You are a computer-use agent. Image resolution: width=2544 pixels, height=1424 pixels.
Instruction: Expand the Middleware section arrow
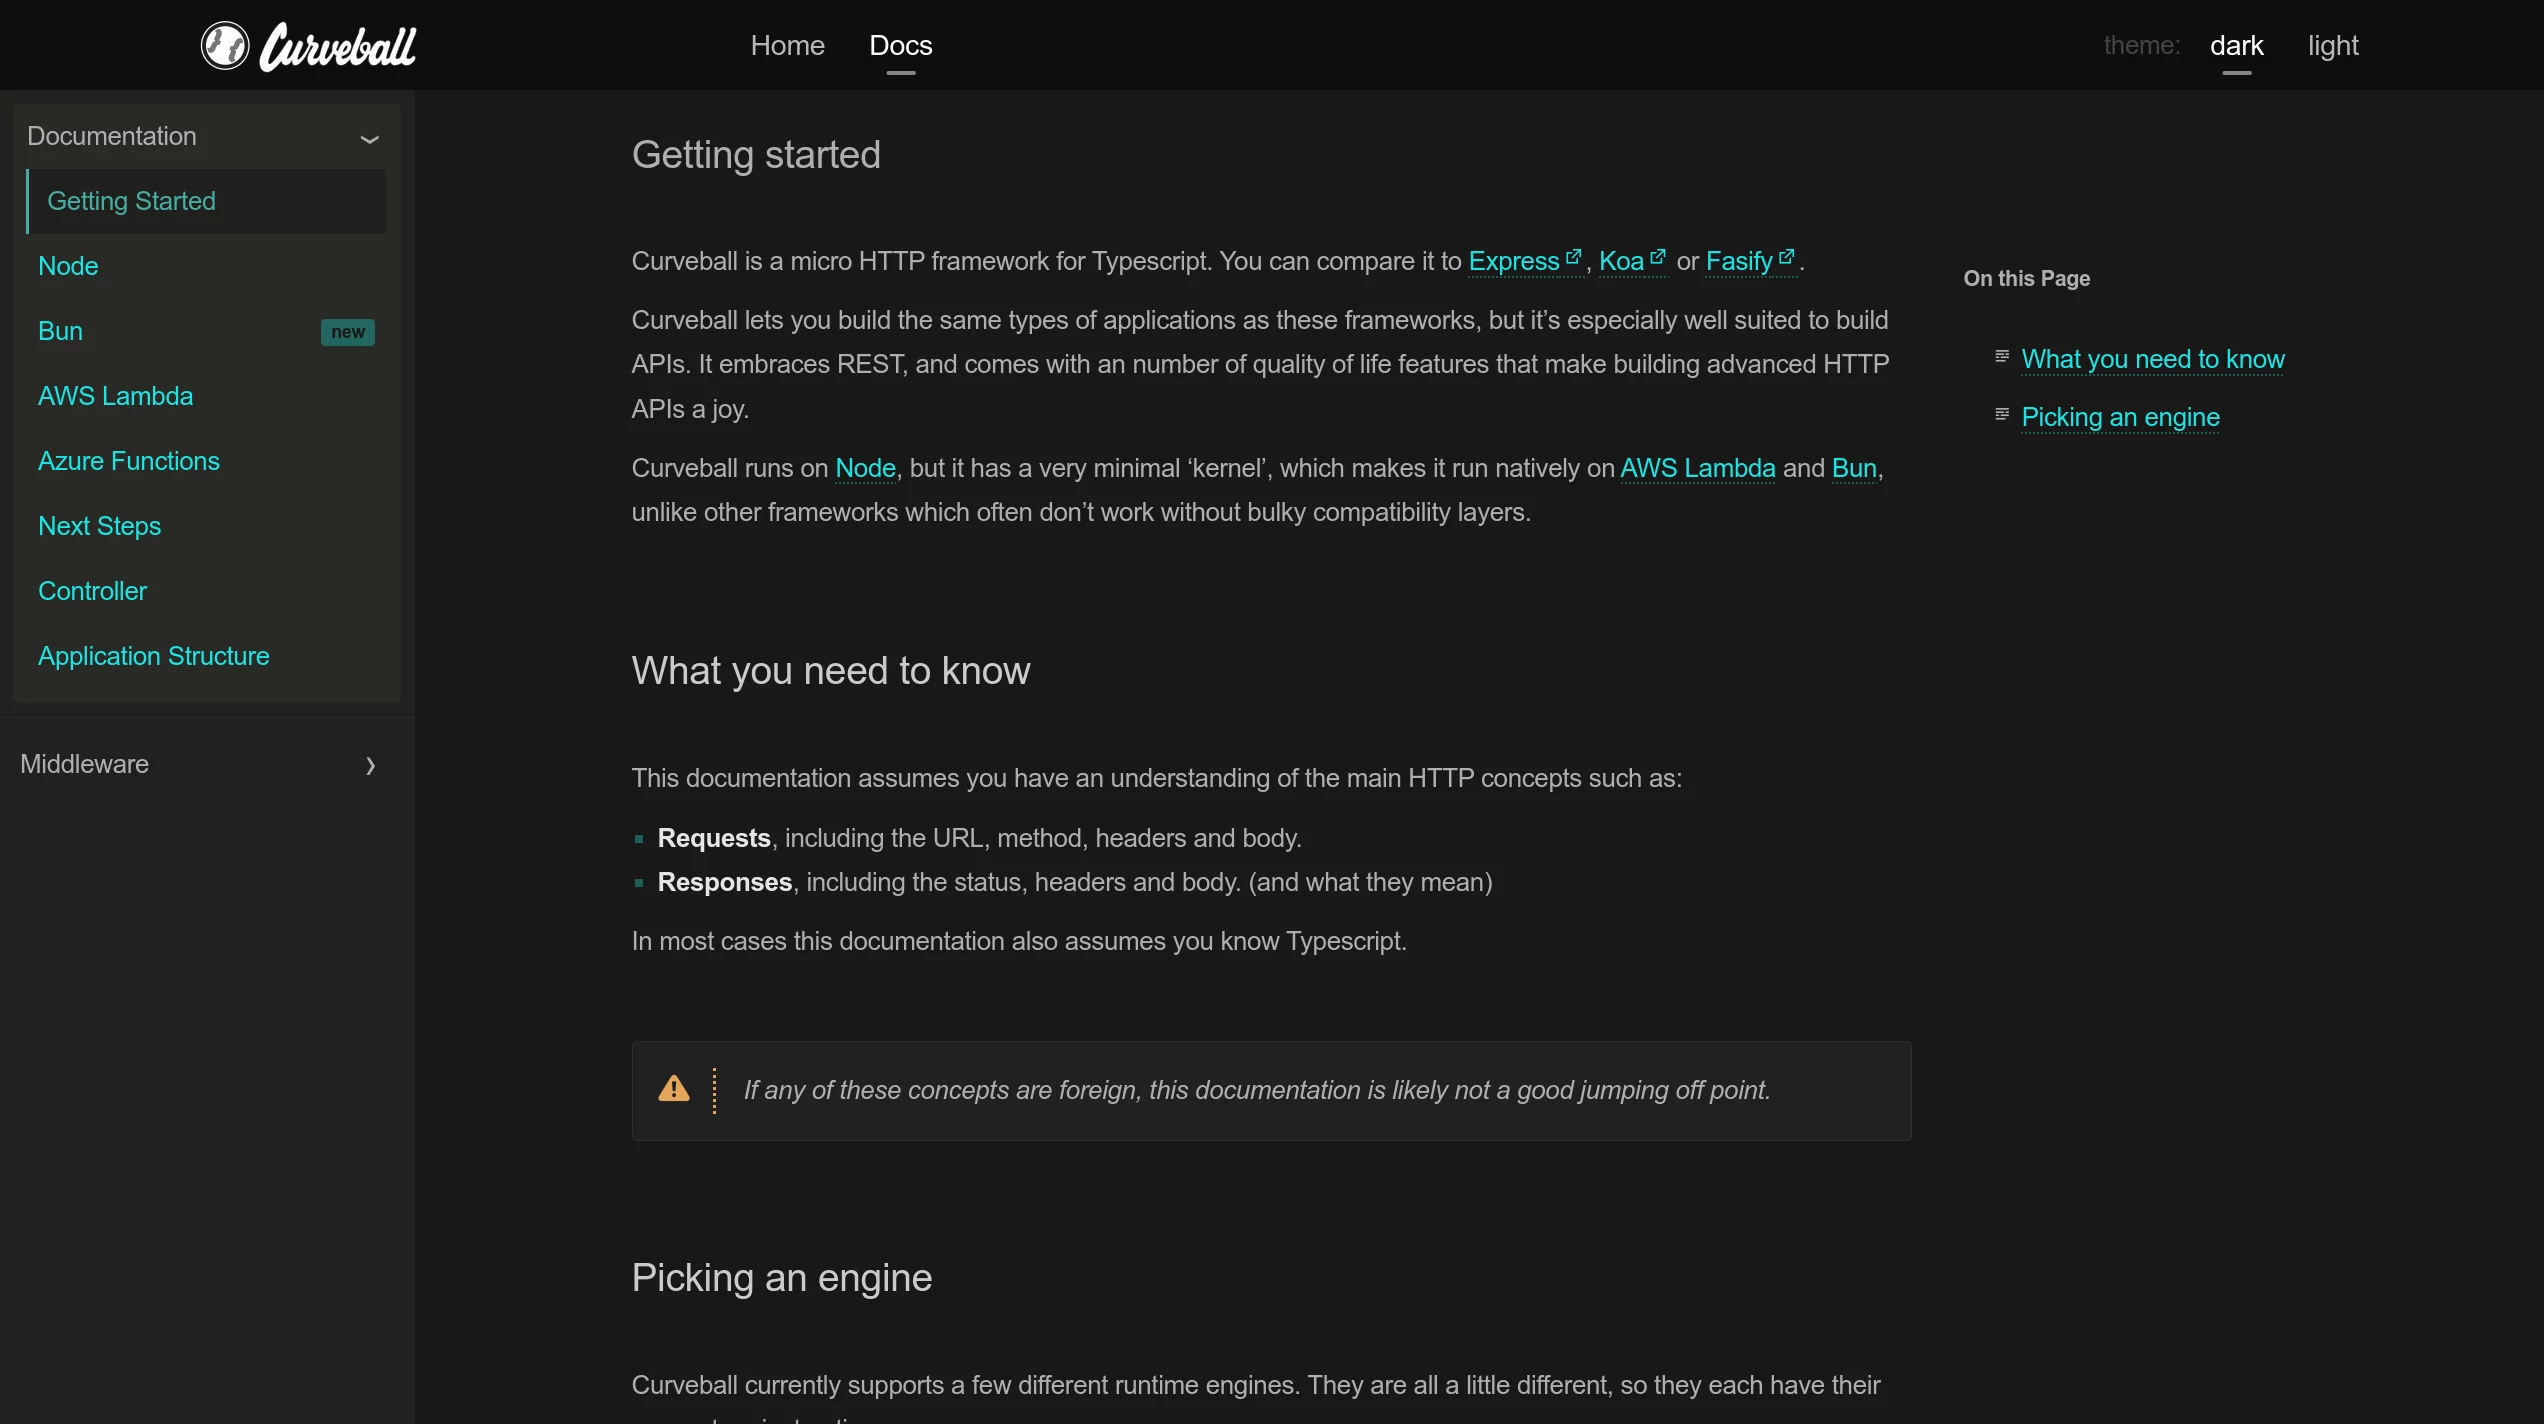[370, 766]
